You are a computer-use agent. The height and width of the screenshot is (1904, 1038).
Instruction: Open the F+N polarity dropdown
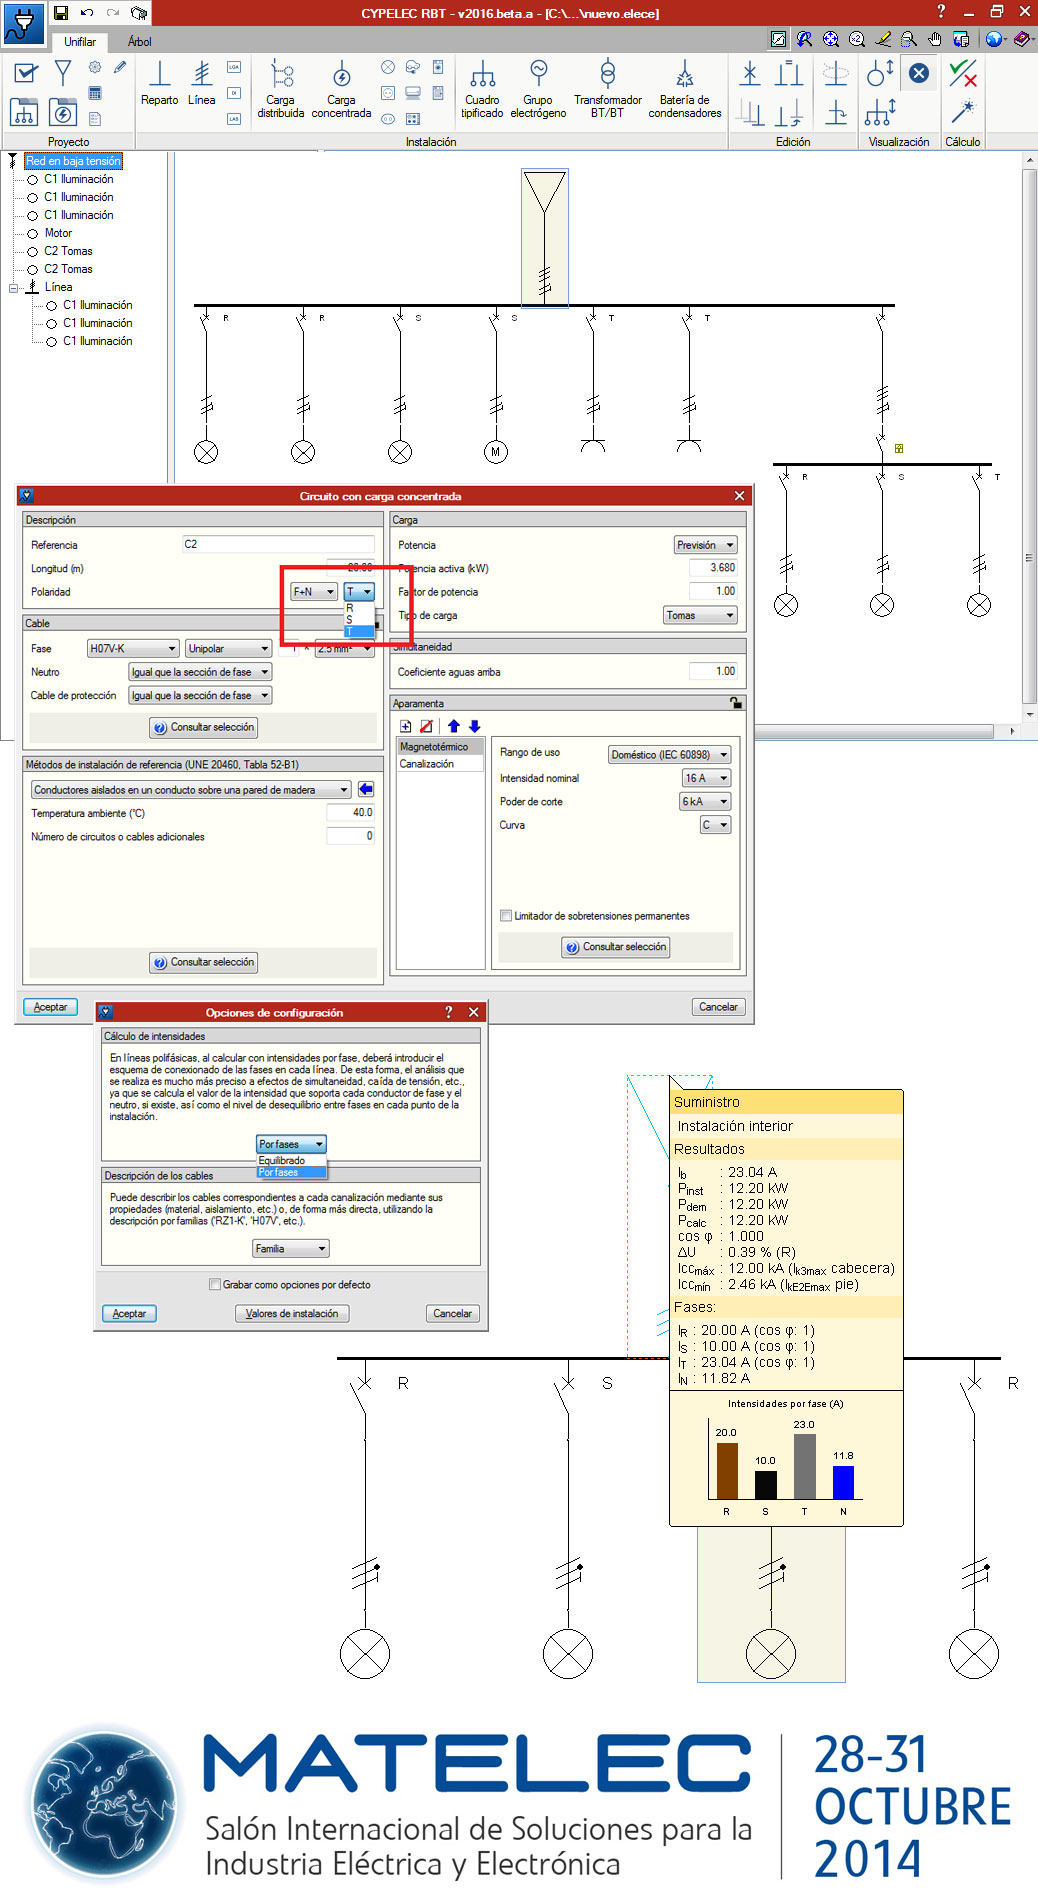tap(314, 592)
